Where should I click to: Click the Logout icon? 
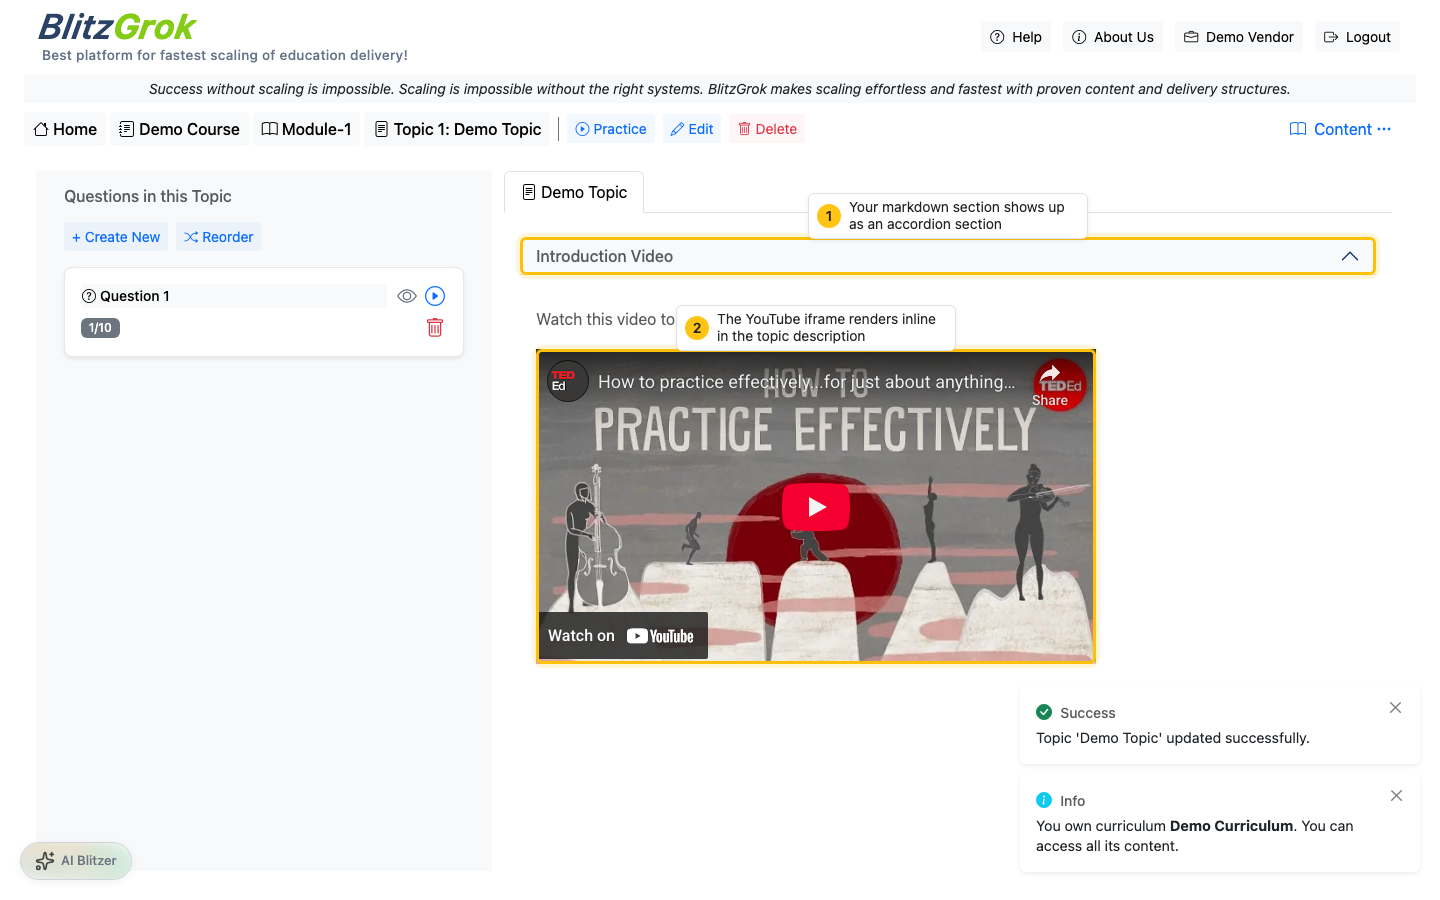1331,36
